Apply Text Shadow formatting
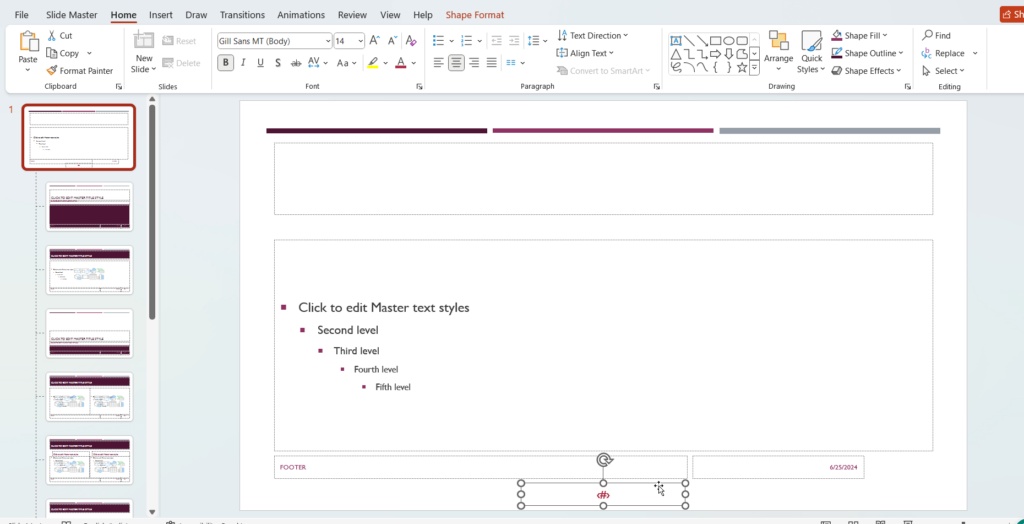The height and width of the screenshot is (524, 1024). click(x=278, y=62)
